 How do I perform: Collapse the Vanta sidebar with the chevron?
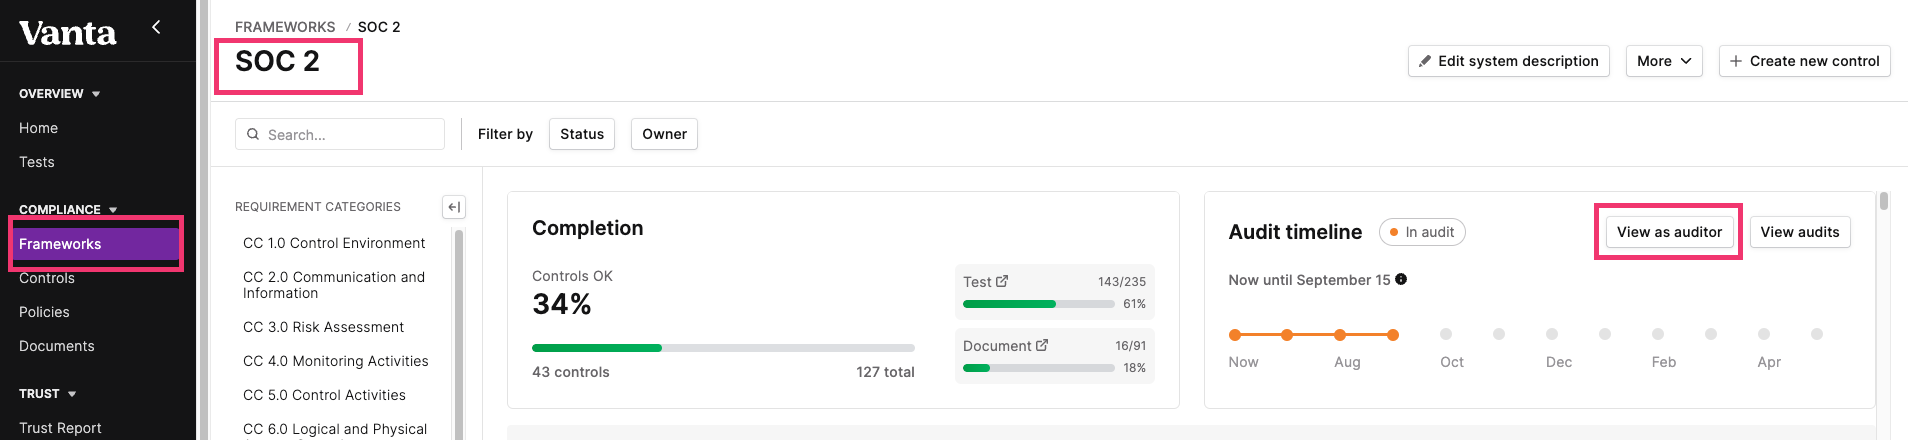(156, 28)
